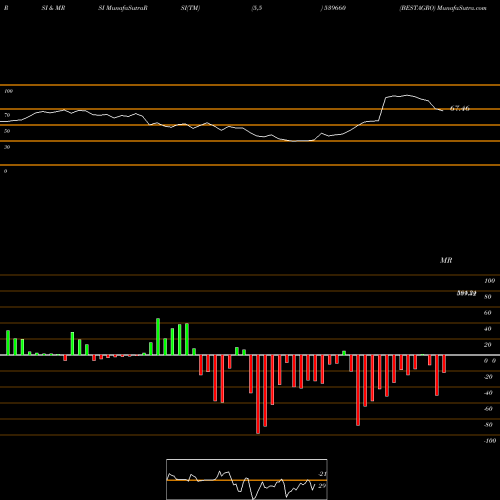Click the MR axis label -80
Viewport: 500px width, 500px height.
coord(488,425)
